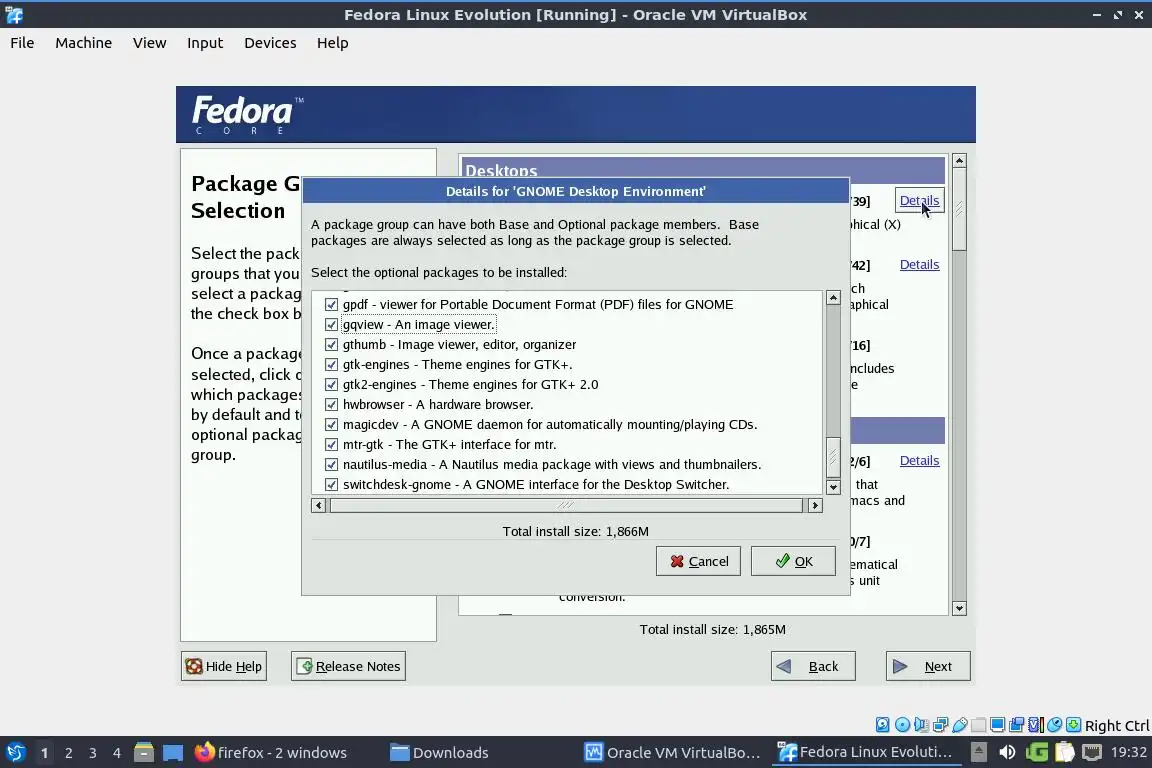Click OK in the GNOME details dialog
1152x768 pixels.
(x=793, y=561)
